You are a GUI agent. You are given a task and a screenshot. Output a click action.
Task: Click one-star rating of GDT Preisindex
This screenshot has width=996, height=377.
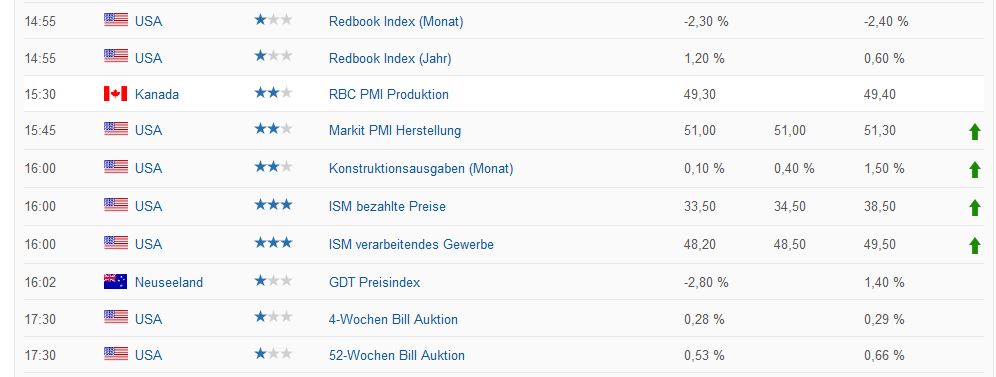[x=273, y=281]
